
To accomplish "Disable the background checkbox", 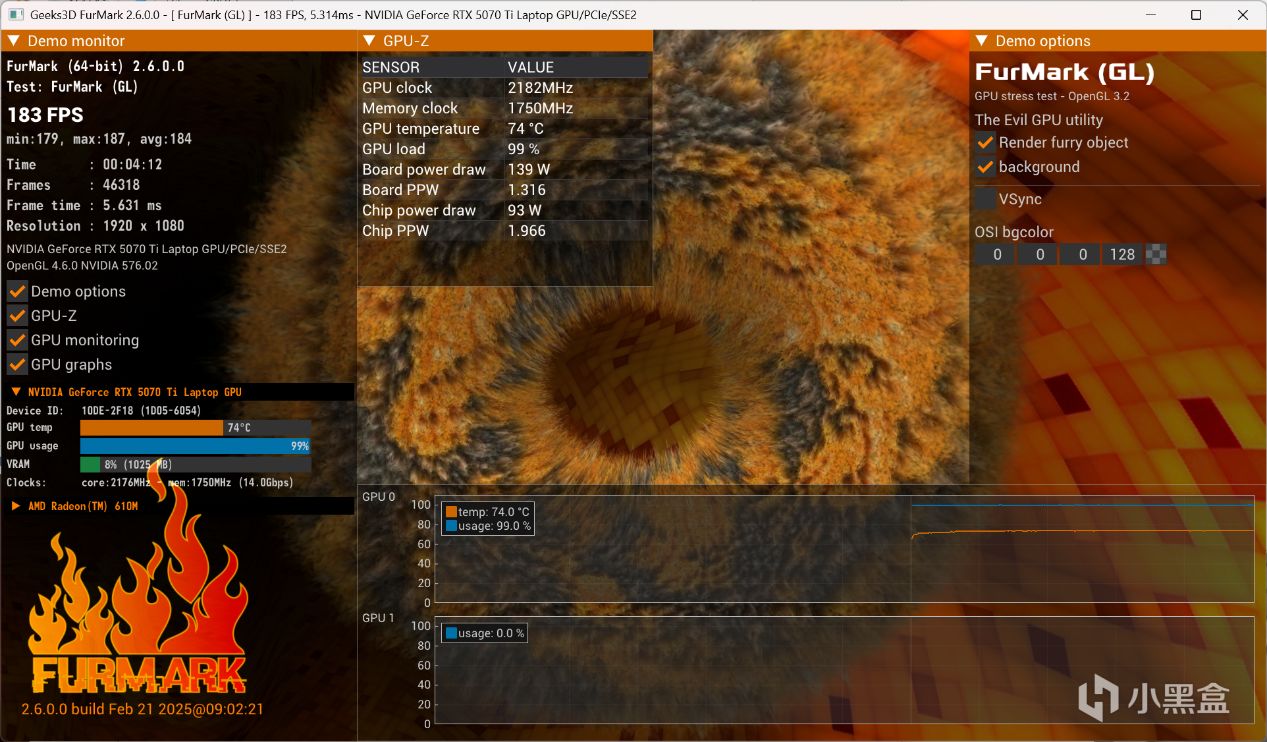I will 985,167.
